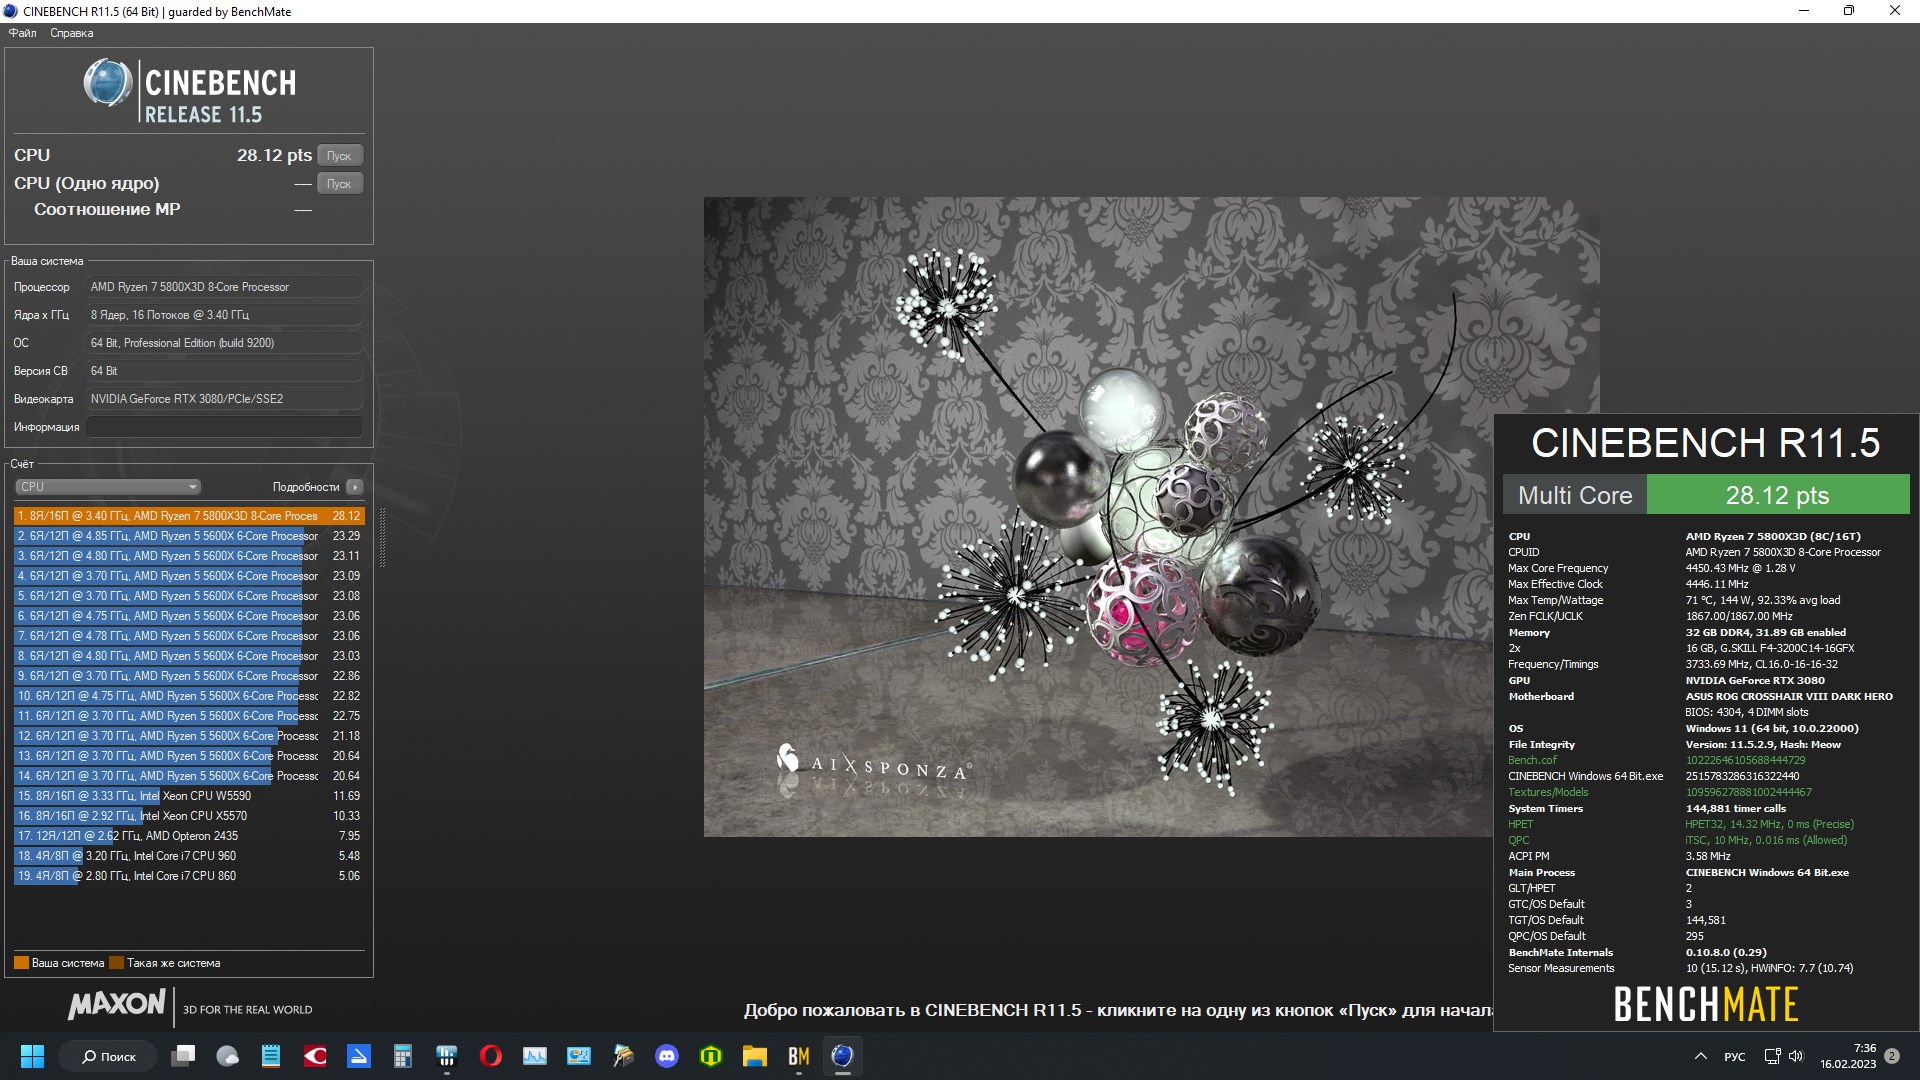This screenshot has height=1080, width=1920.
Task: Run the CPU multi-core test with Пуск
Action: point(339,156)
